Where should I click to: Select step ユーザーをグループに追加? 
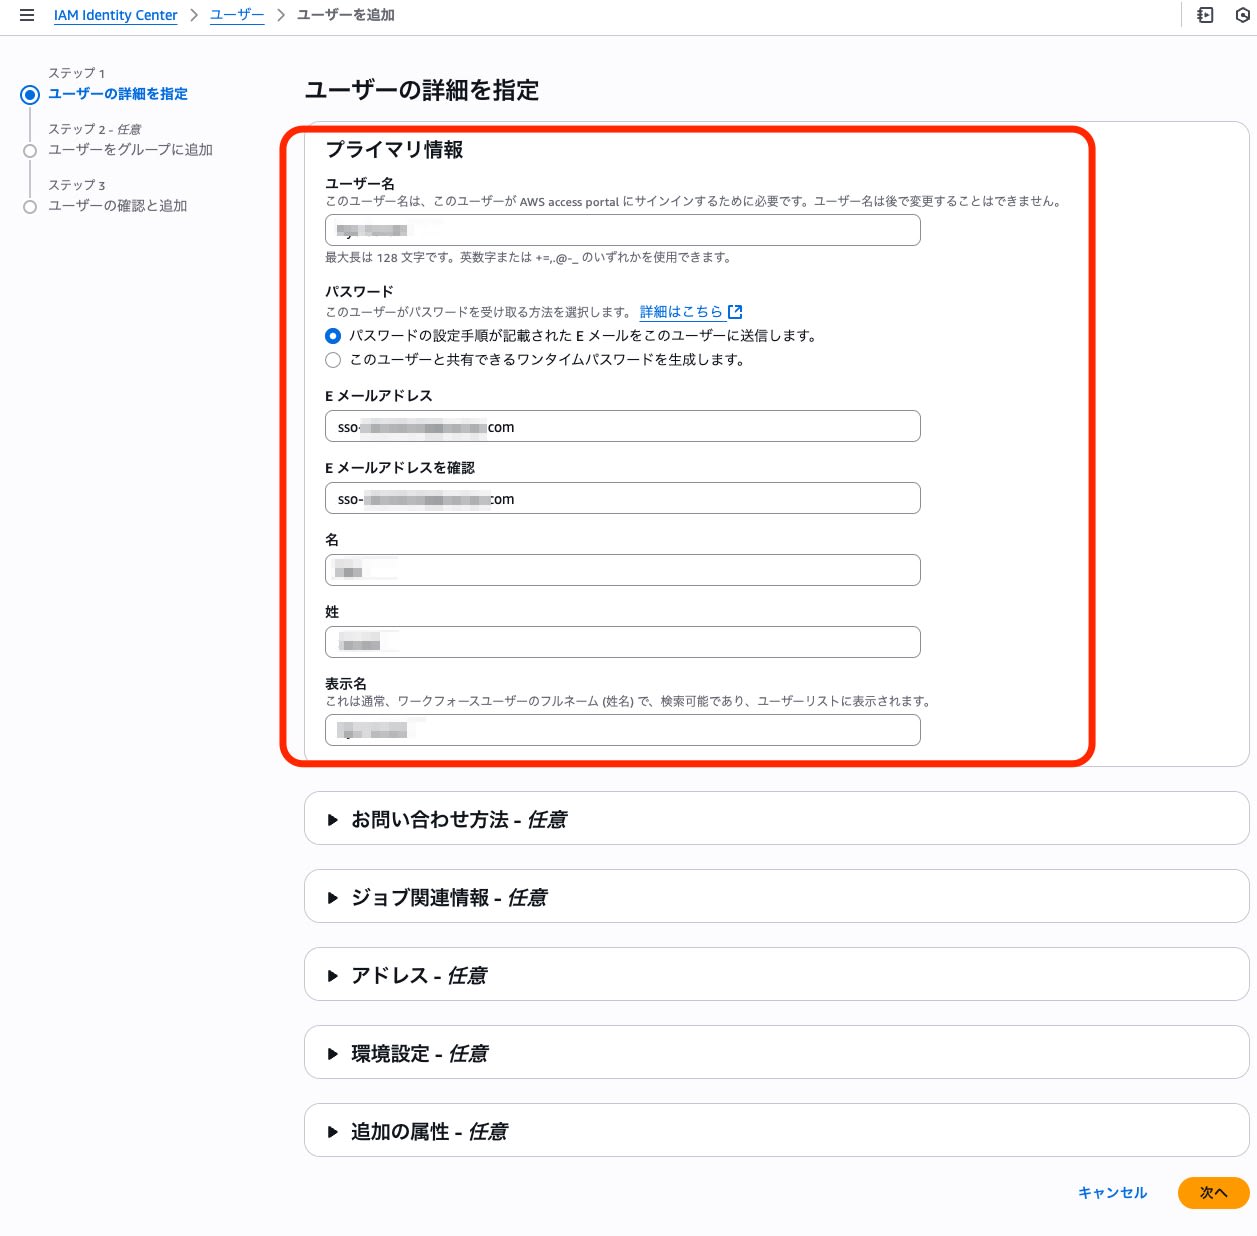pyautogui.click(x=131, y=150)
